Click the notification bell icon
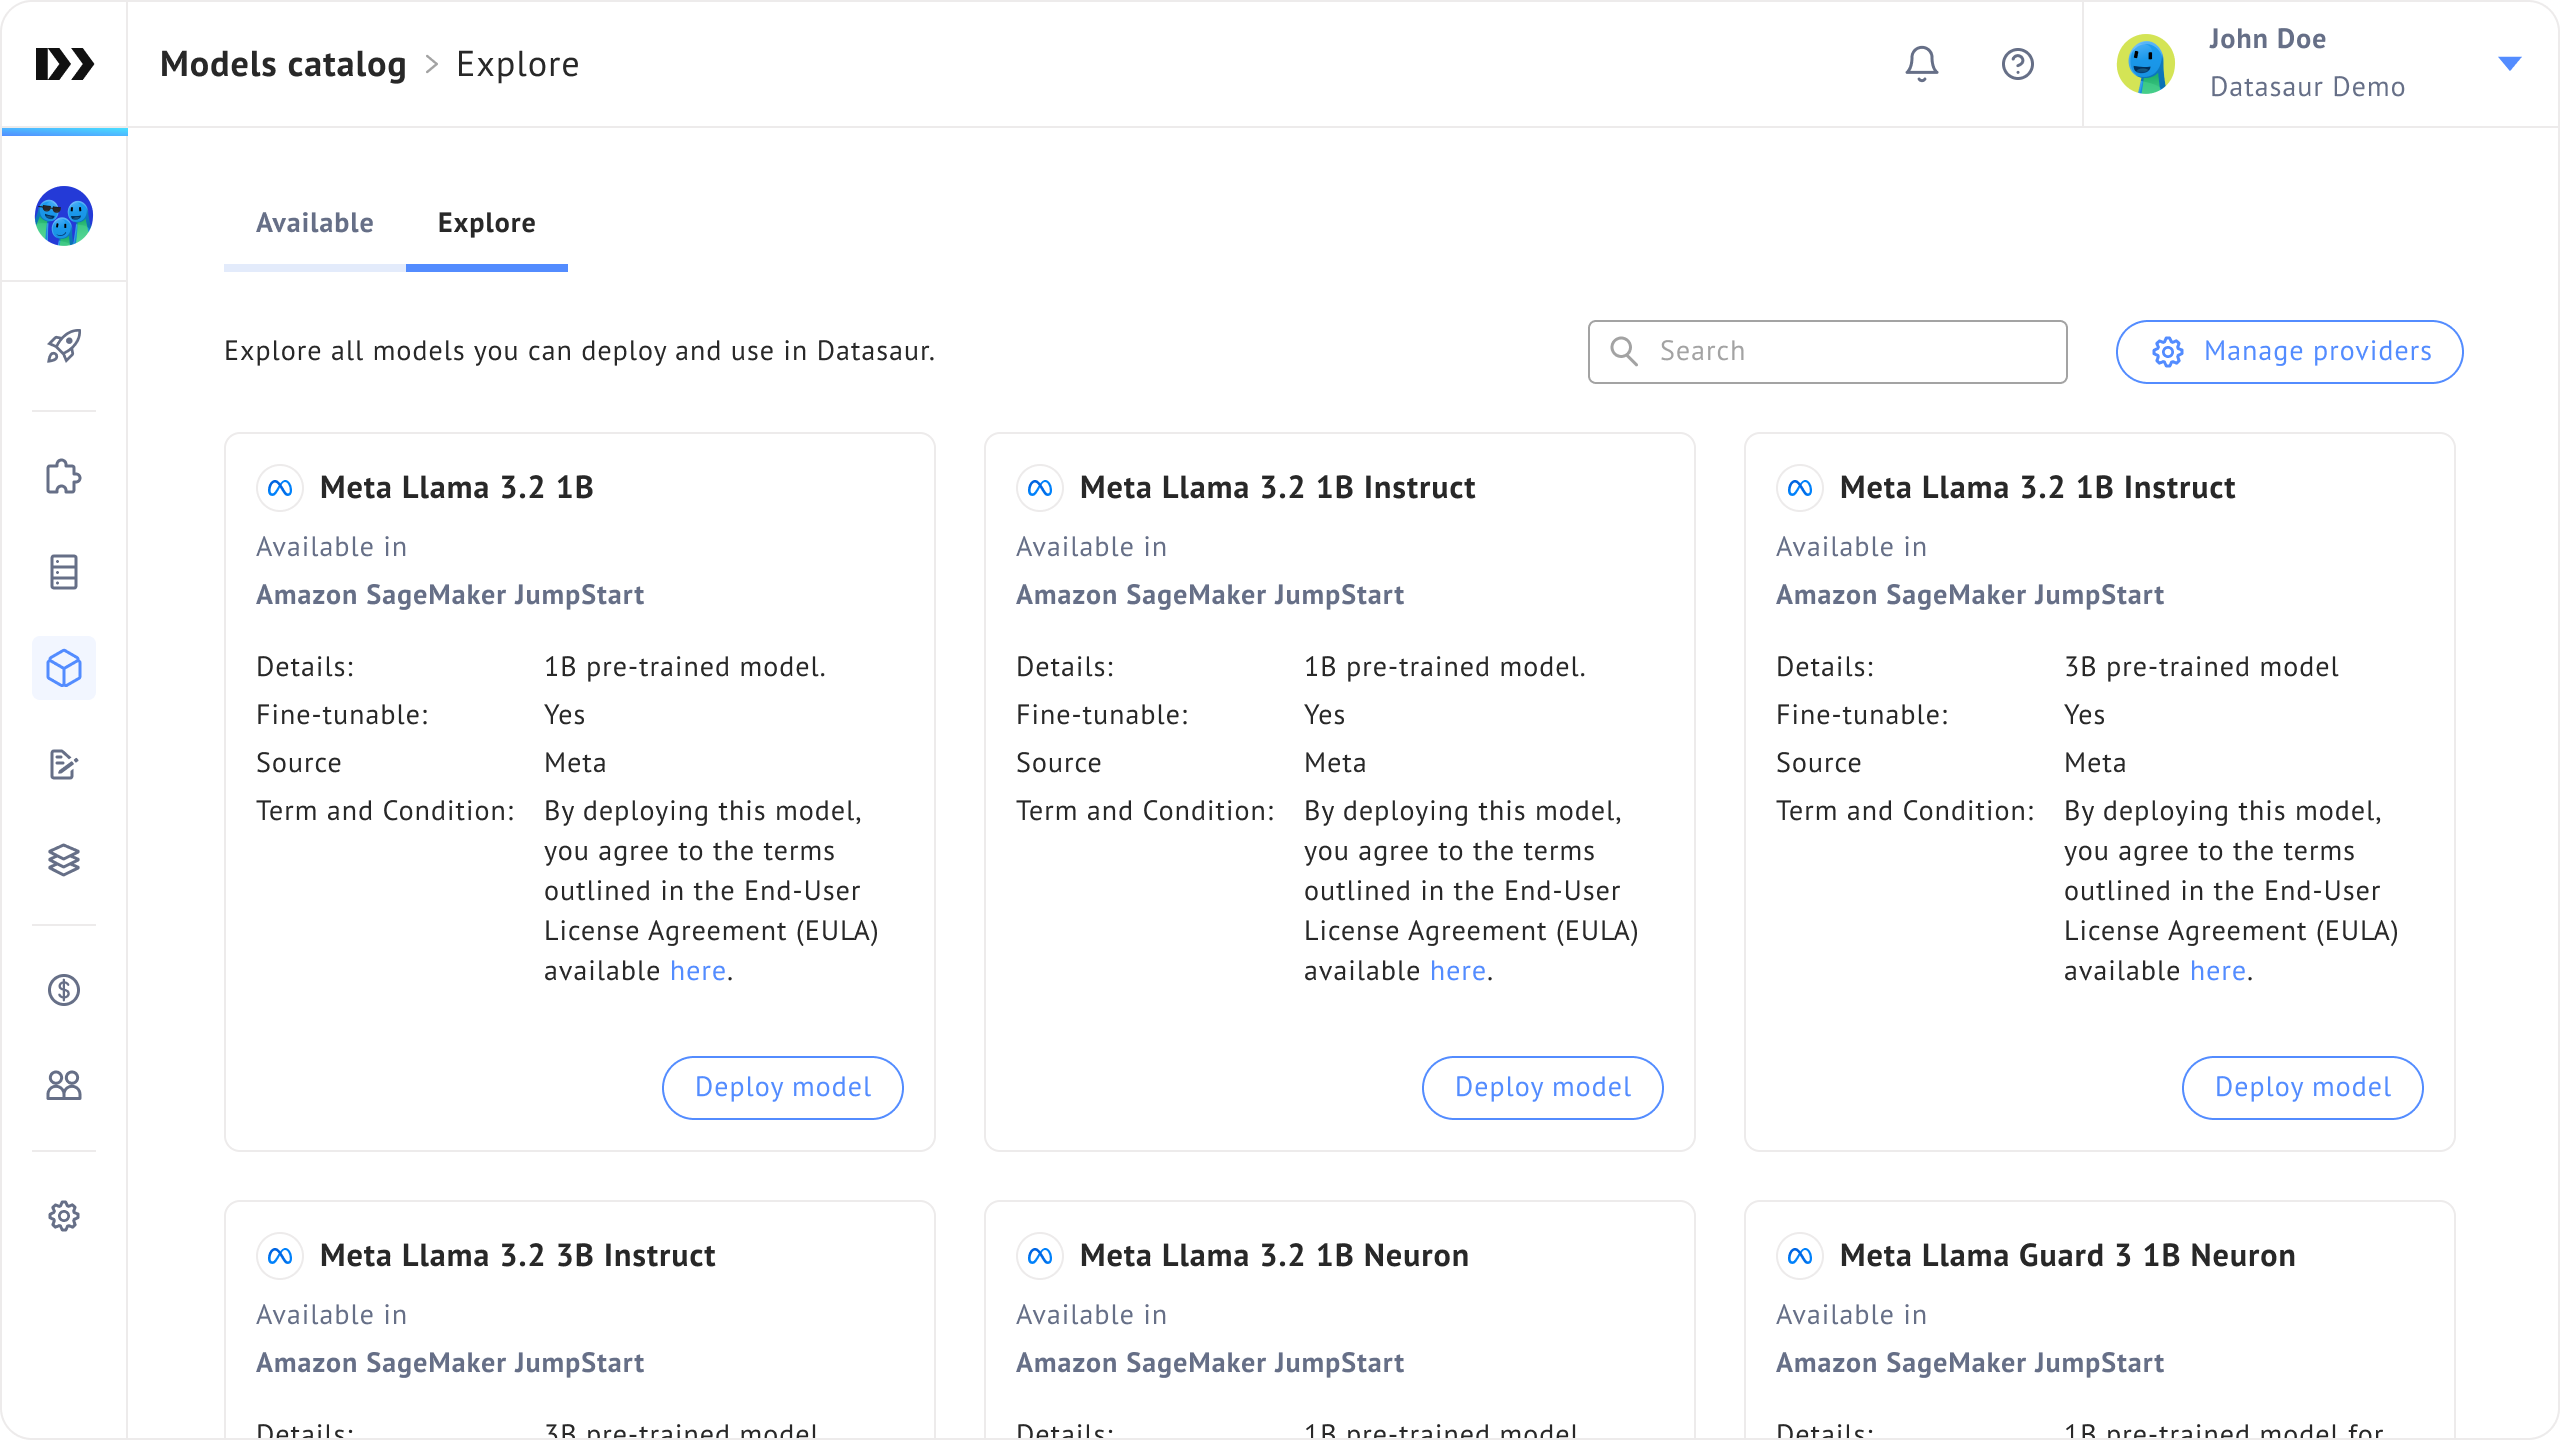Viewport: 2560px width, 1440px height. [1921, 64]
